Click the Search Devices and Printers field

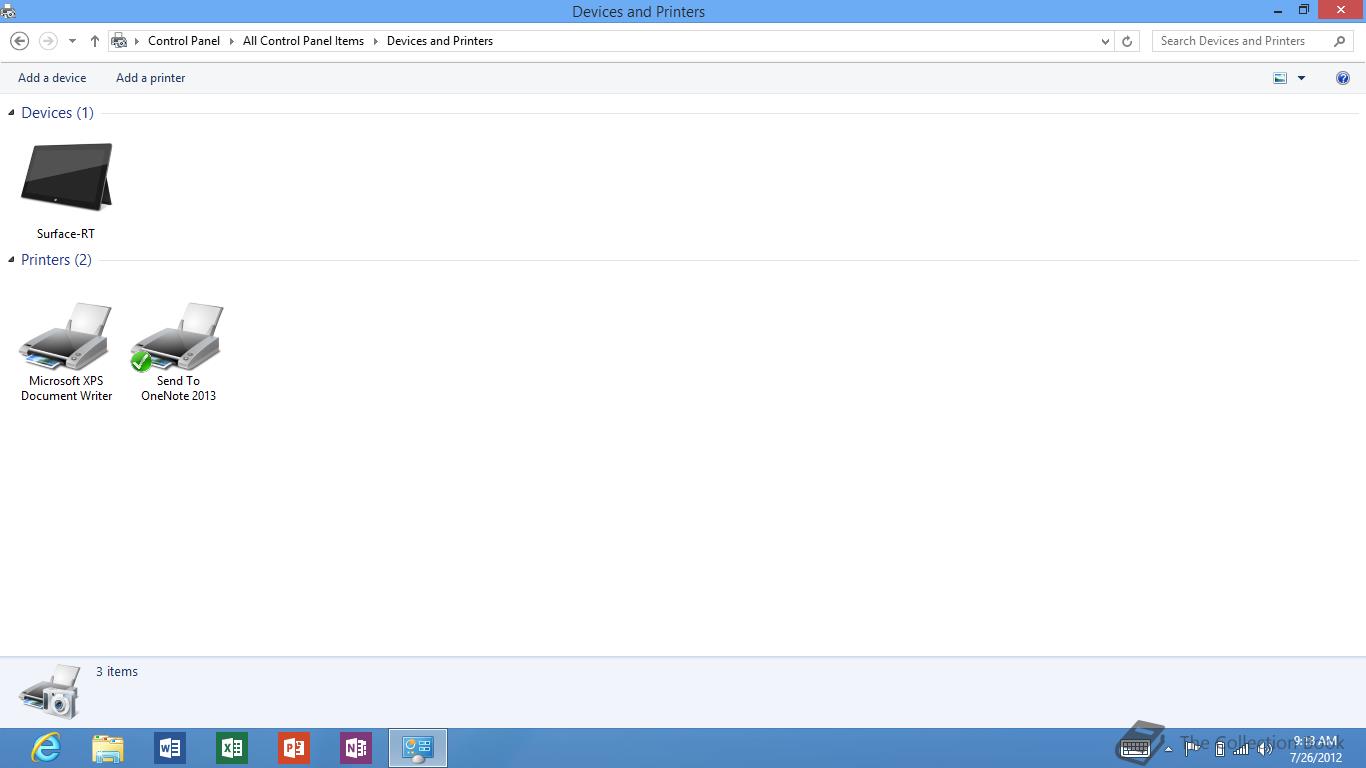coord(1252,41)
